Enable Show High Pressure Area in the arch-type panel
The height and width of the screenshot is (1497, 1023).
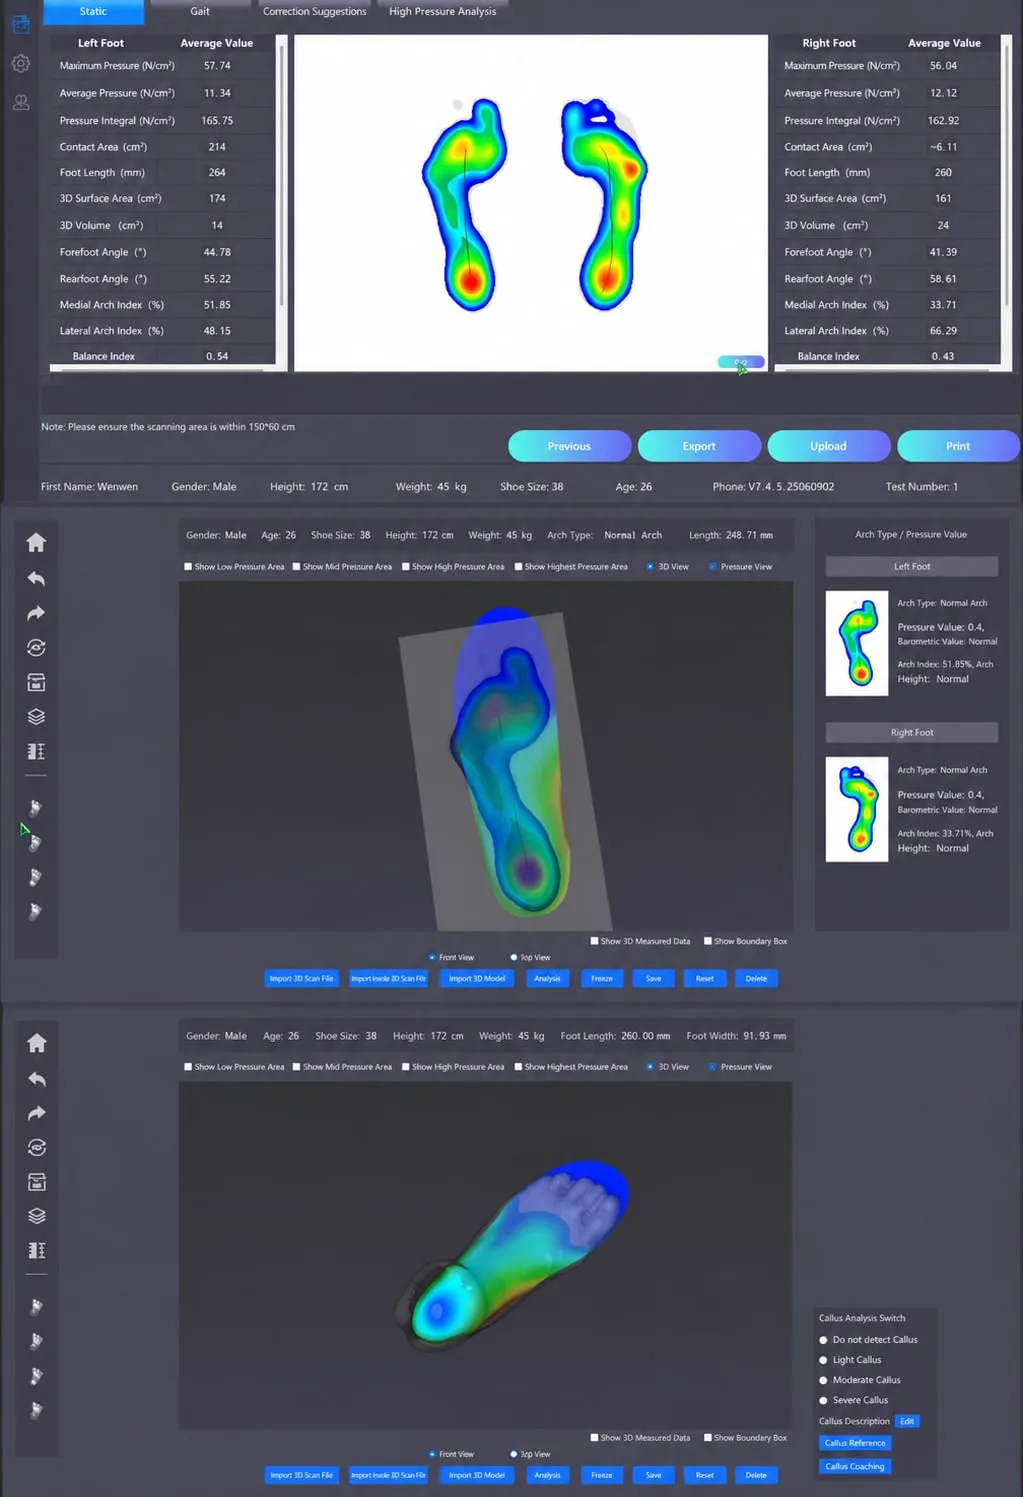click(405, 566)
